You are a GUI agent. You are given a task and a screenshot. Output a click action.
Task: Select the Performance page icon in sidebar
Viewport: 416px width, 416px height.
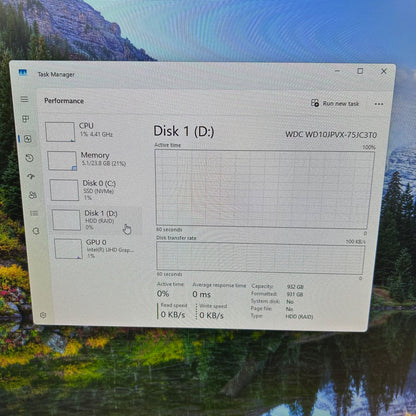28,139
